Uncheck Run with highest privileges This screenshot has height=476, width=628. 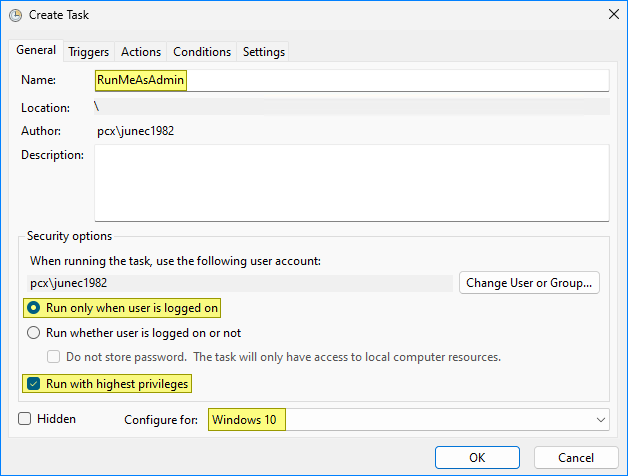click(x=33, y=383)
